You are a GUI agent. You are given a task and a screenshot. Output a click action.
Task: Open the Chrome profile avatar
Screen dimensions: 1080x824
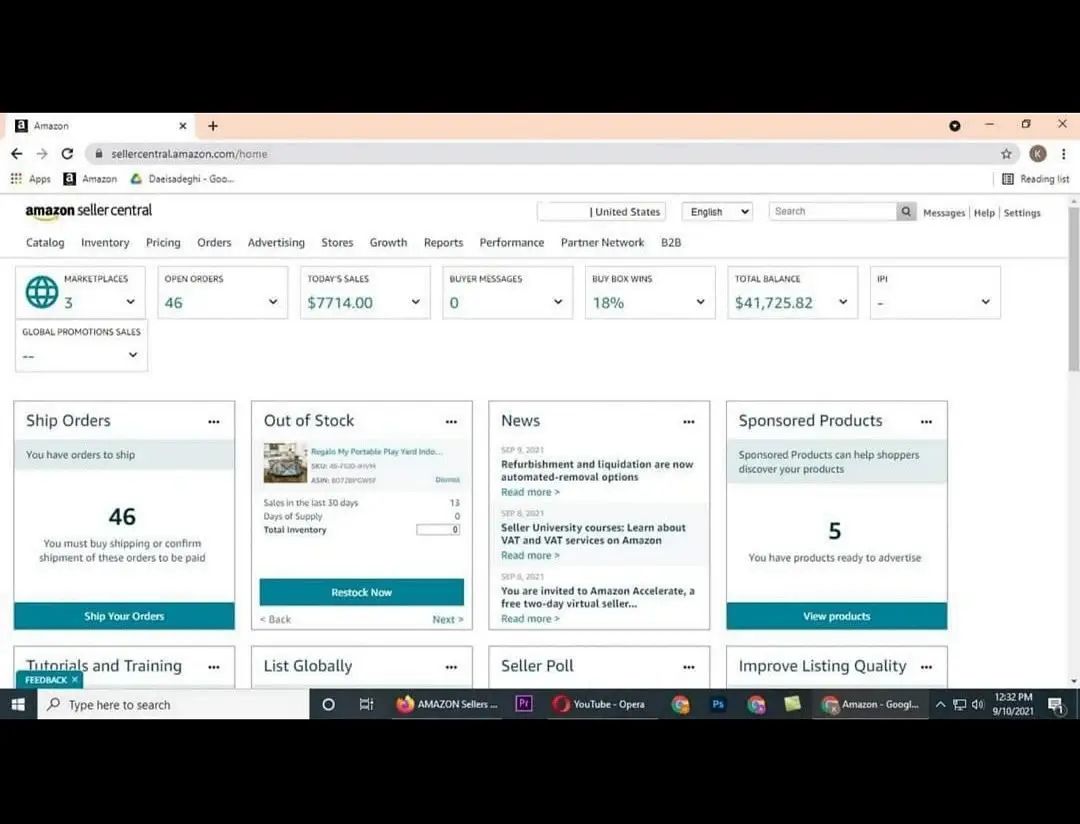coord(1037,154)
